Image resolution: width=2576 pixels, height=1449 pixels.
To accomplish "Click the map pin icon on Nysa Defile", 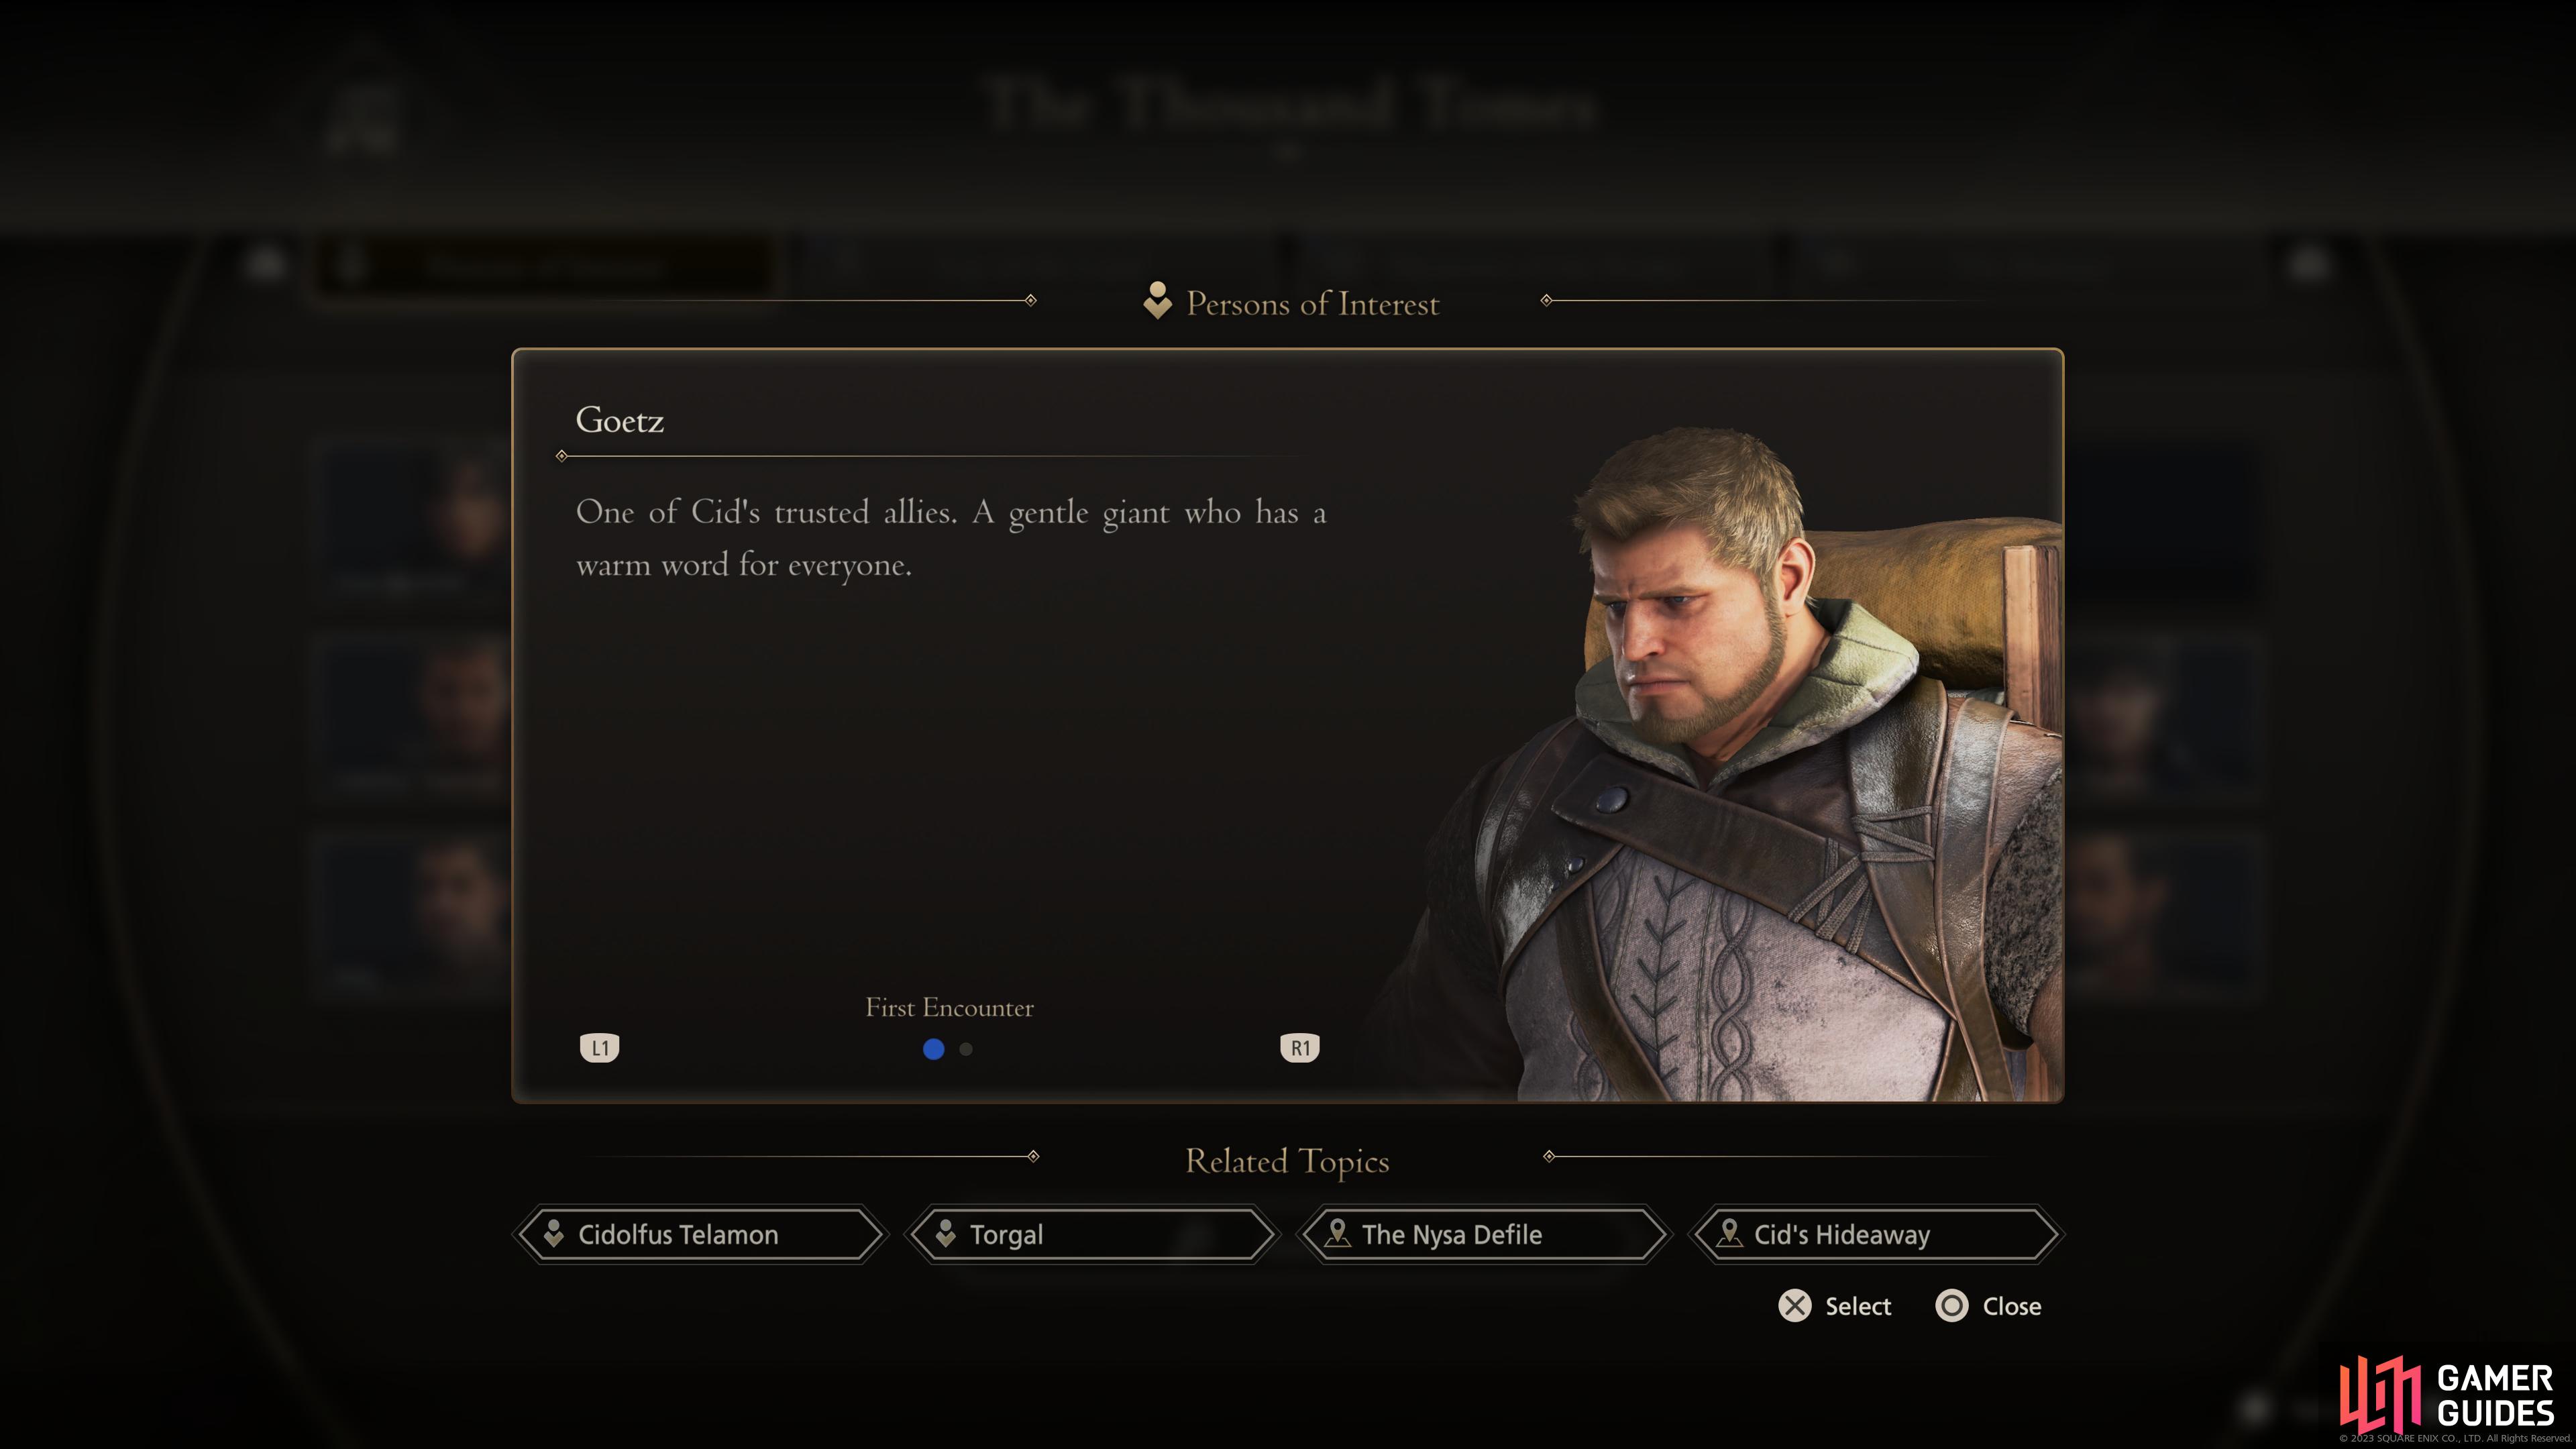I will pyautogui.click(x=1337, y=1234).
